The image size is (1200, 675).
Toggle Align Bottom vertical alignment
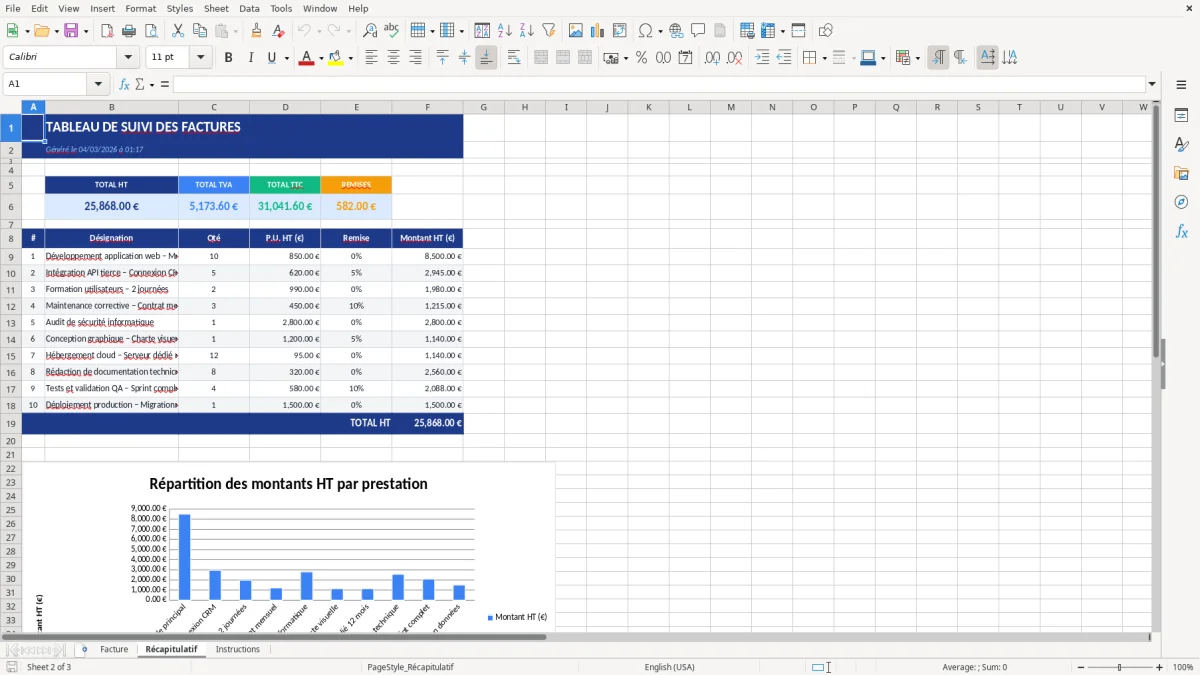point(486,58)
